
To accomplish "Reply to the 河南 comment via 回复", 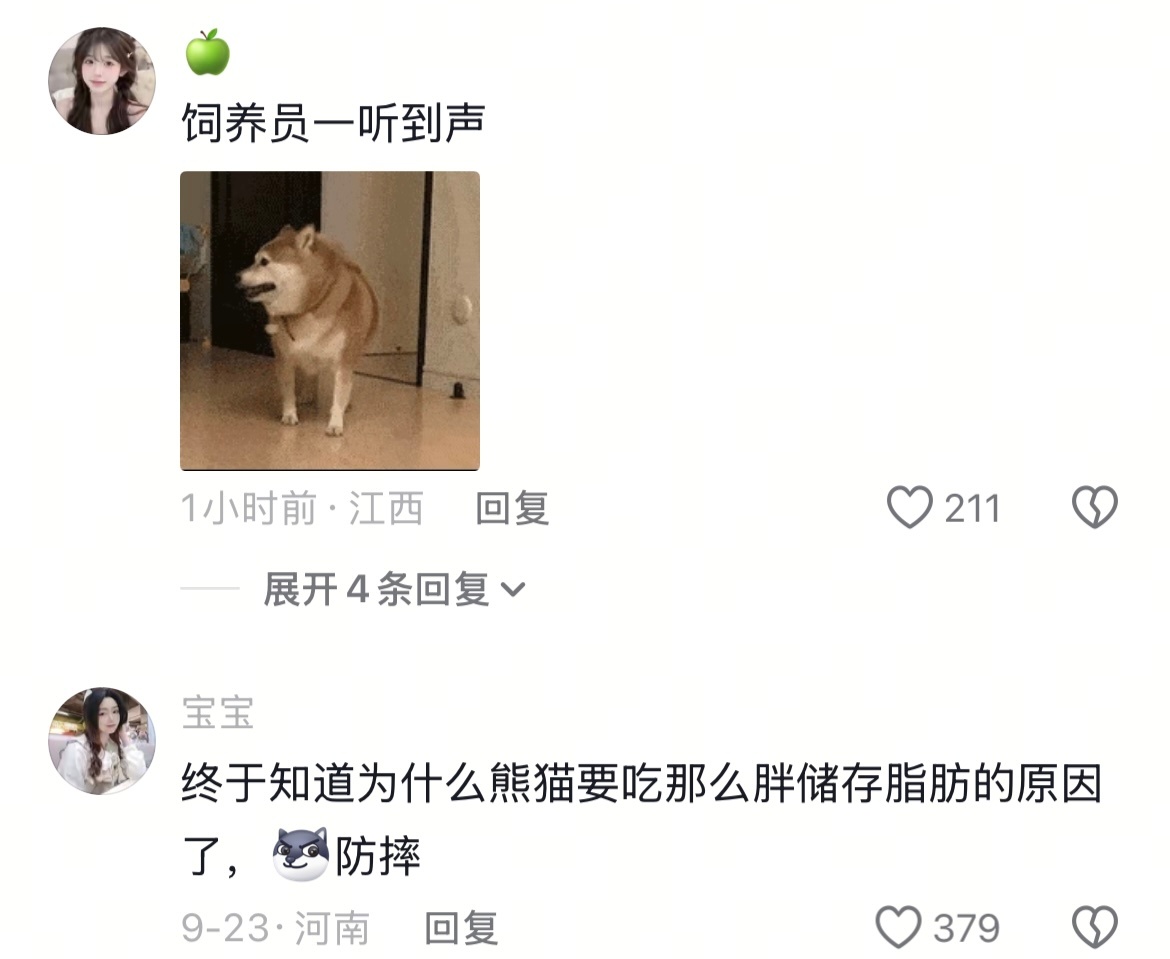I will click(x=461, y=928).
